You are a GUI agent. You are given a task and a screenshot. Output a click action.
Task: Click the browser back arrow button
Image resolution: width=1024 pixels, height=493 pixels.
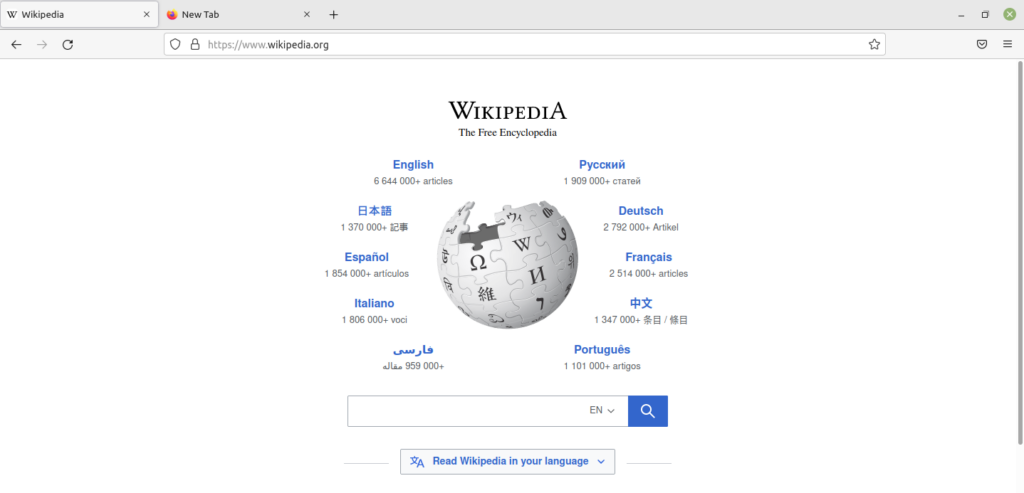16,44
